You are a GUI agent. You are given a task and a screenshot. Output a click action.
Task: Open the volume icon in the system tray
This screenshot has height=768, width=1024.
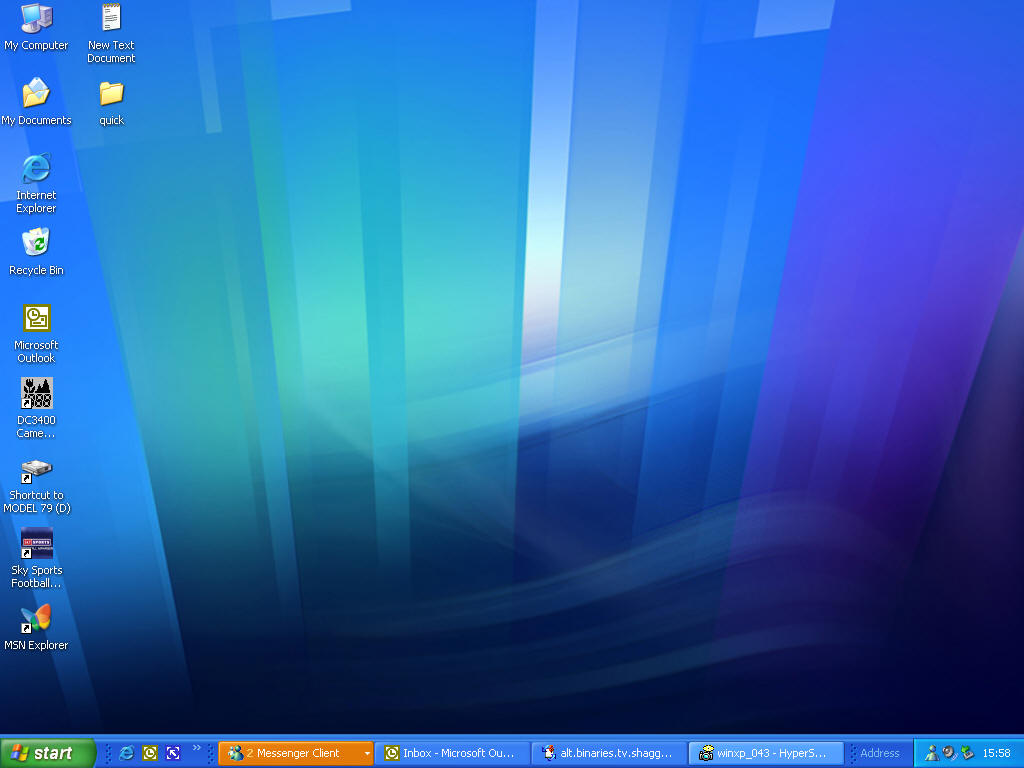tap(947, 753)
